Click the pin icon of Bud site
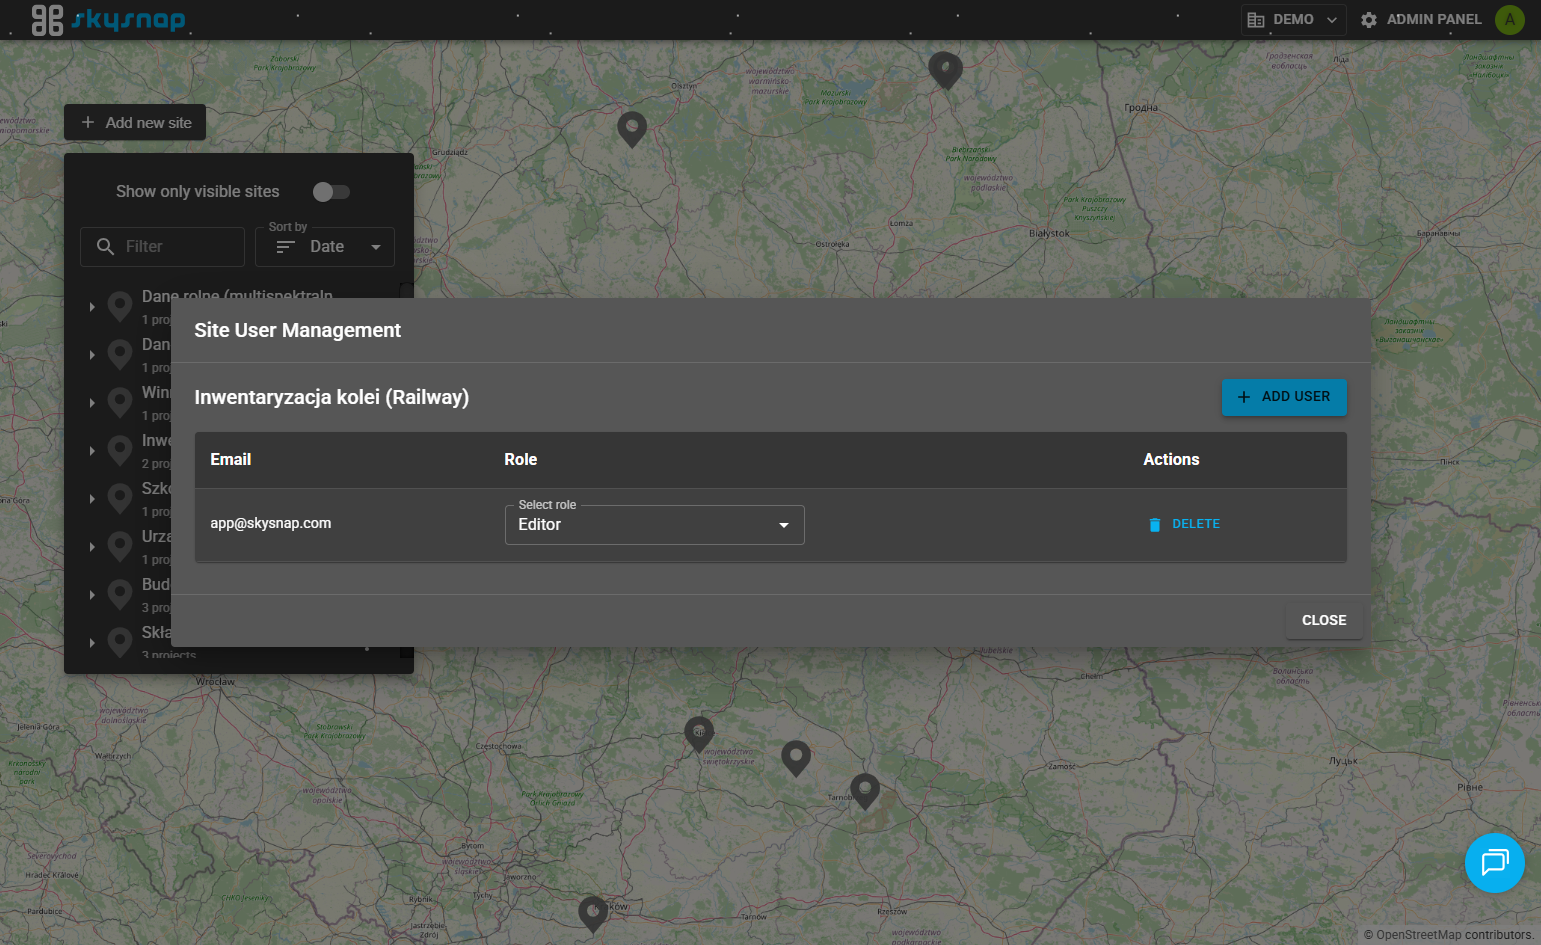1541x945 pixels. 120,594
